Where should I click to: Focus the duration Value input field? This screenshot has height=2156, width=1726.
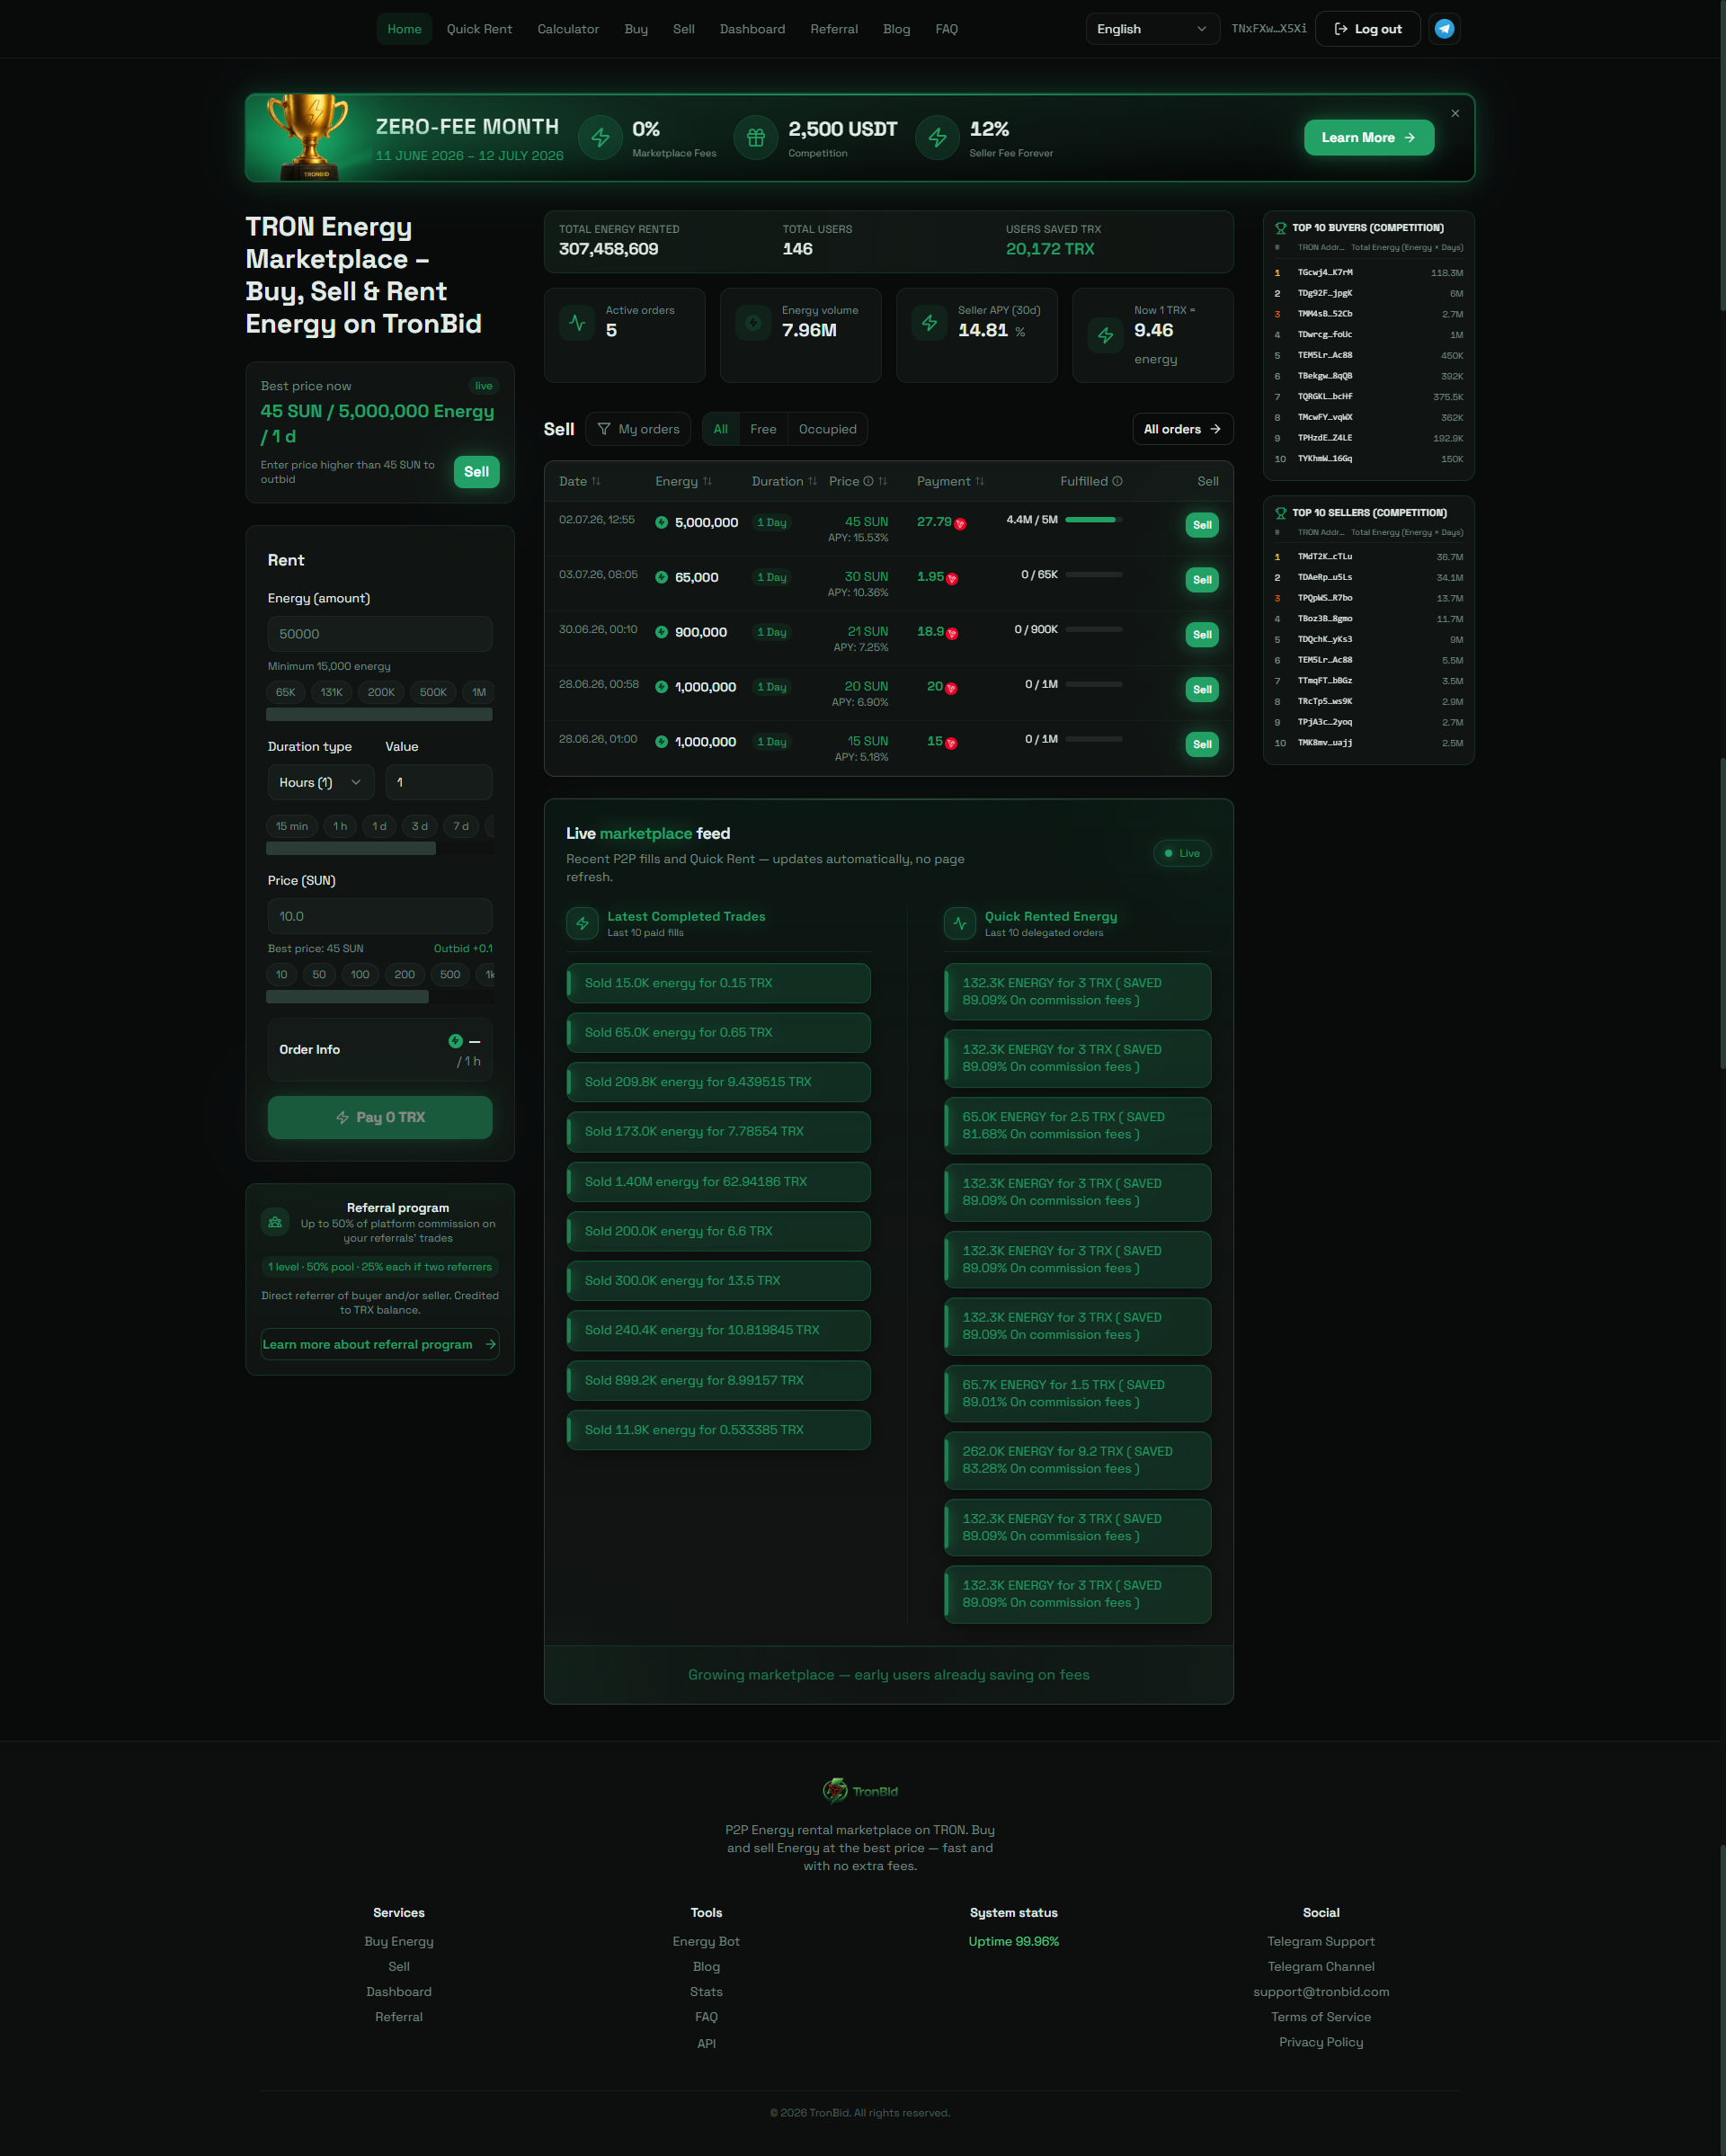(439, 782)
